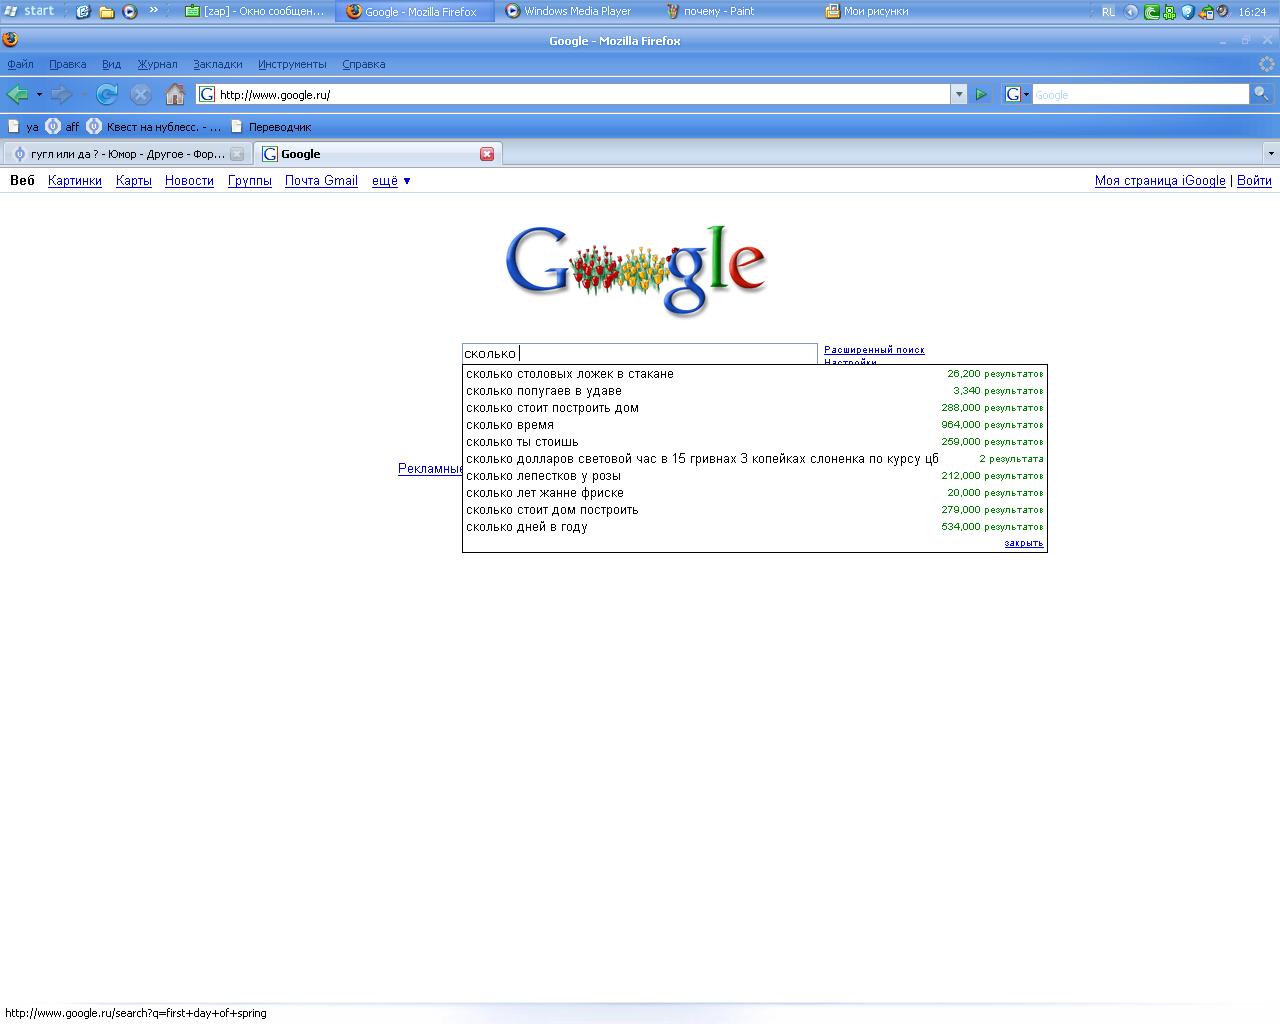Open the Инструменты menu

tap(292, 64)
